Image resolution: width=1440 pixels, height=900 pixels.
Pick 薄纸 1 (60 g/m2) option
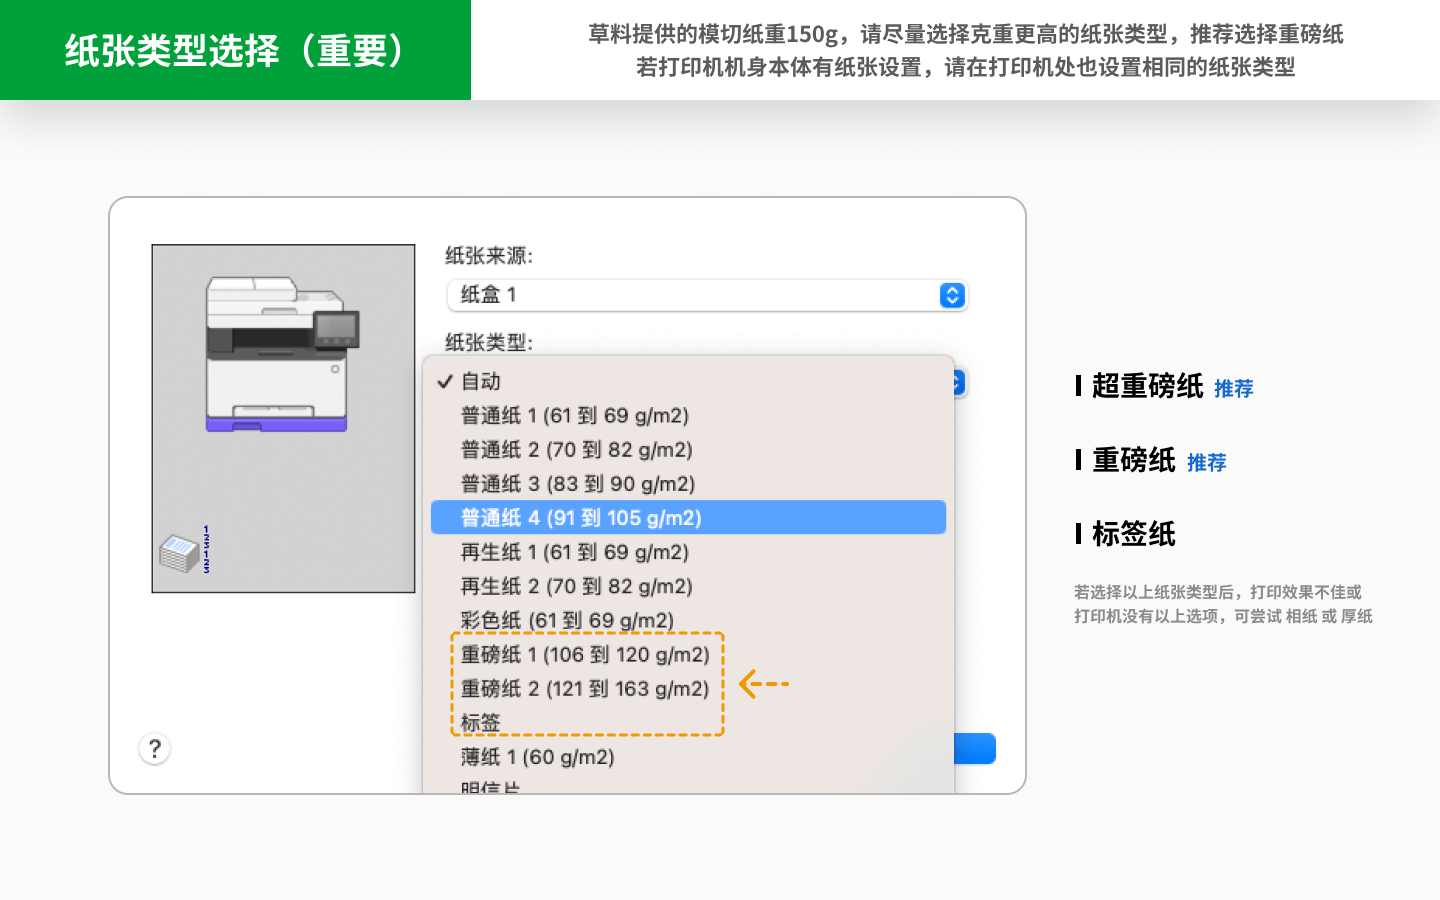(537, 757)
